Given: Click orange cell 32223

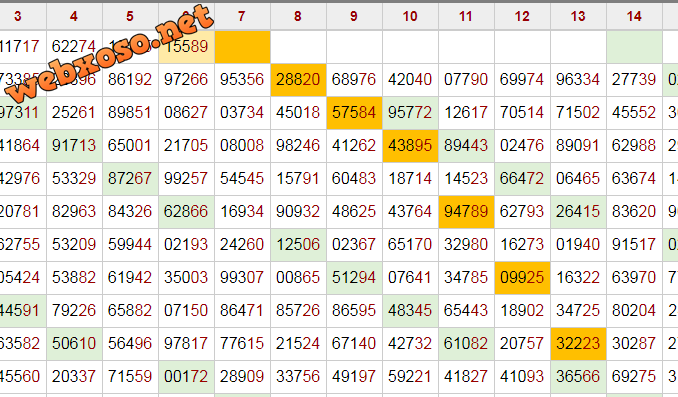Looking at the screenshot, I should click(578, 344).
